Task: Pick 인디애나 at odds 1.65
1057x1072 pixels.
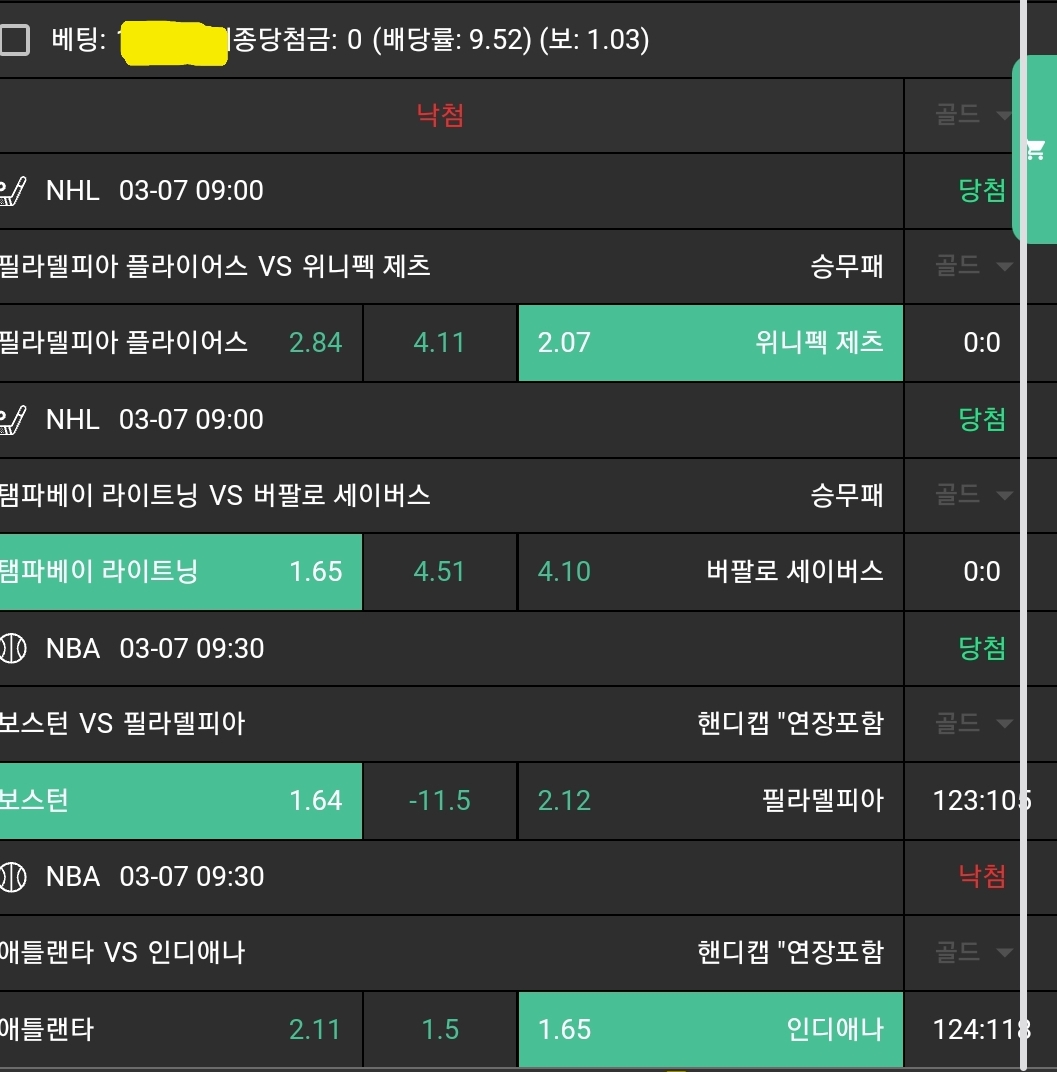Action: coord(710,1029)
